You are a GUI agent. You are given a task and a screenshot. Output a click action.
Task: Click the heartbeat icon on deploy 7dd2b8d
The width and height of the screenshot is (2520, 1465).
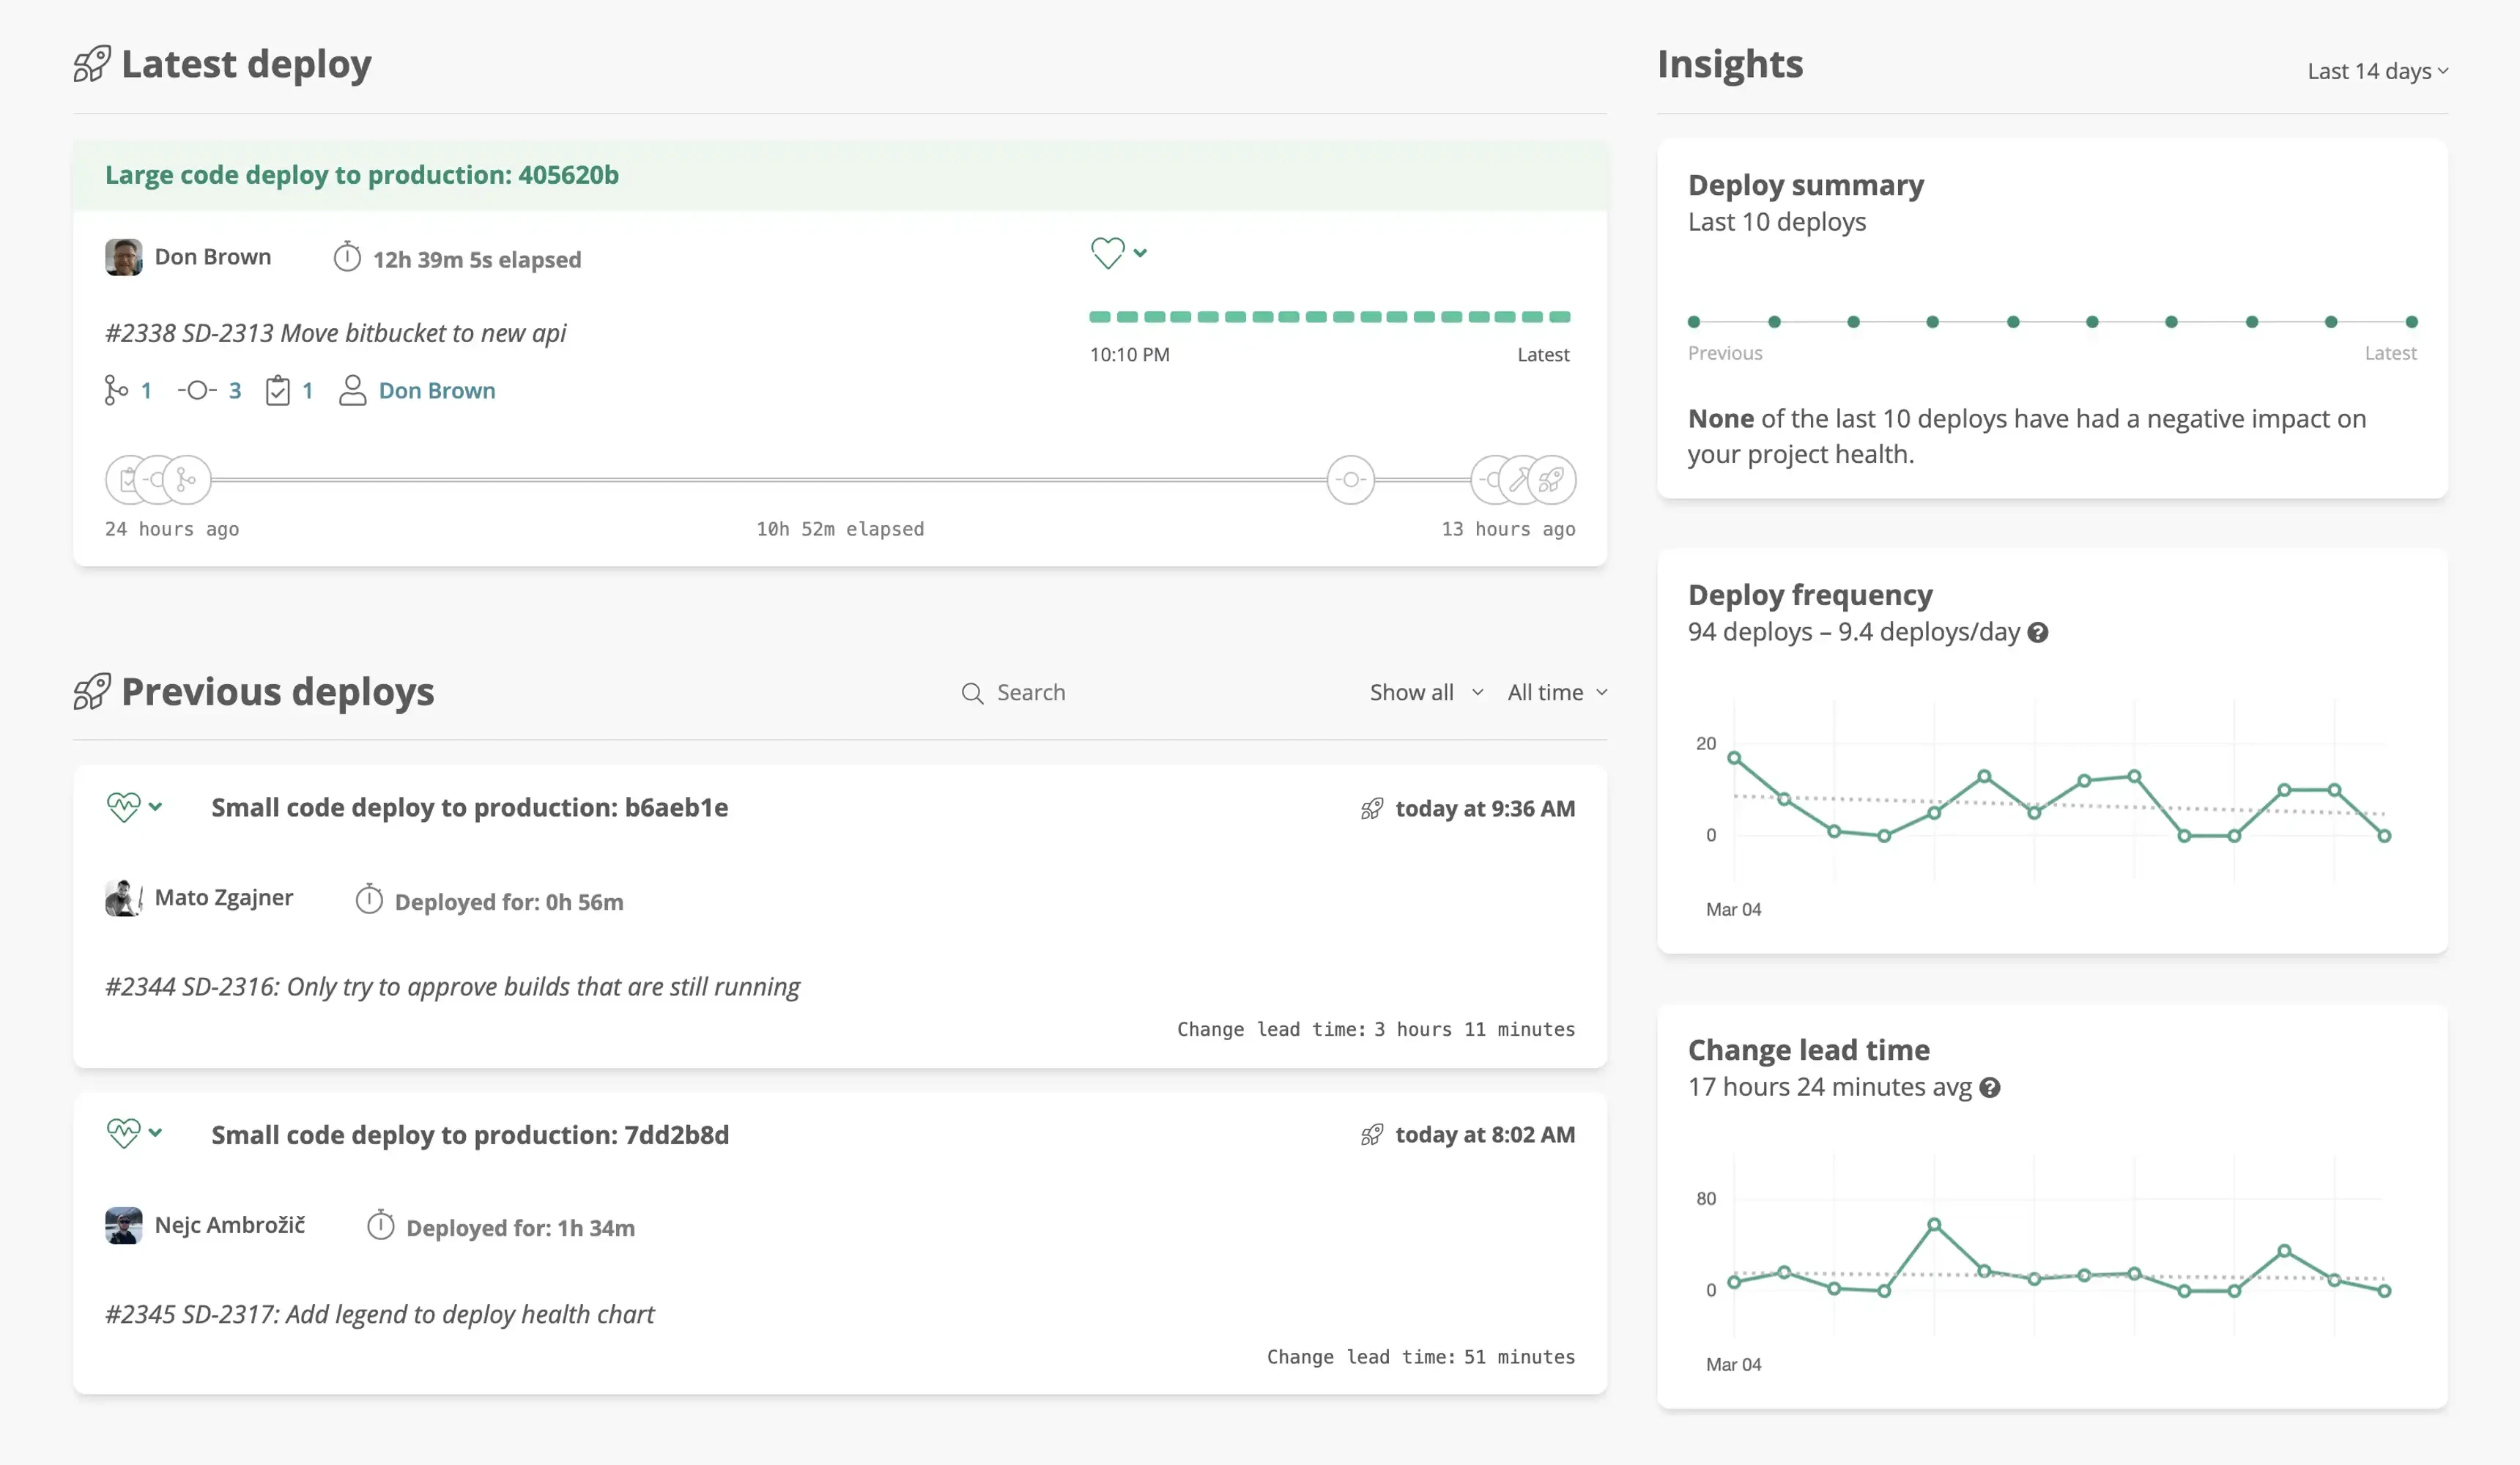pyautogui.click(x=124, y=1133)
